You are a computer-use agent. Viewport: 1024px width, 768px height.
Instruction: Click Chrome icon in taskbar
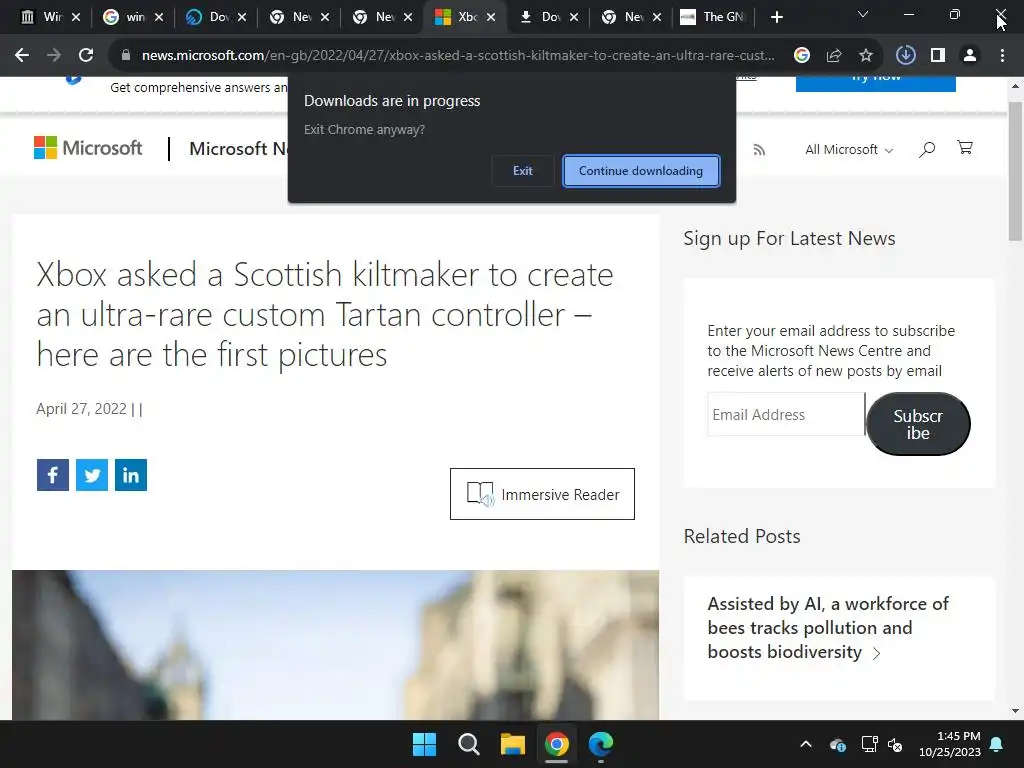[556, 744]
